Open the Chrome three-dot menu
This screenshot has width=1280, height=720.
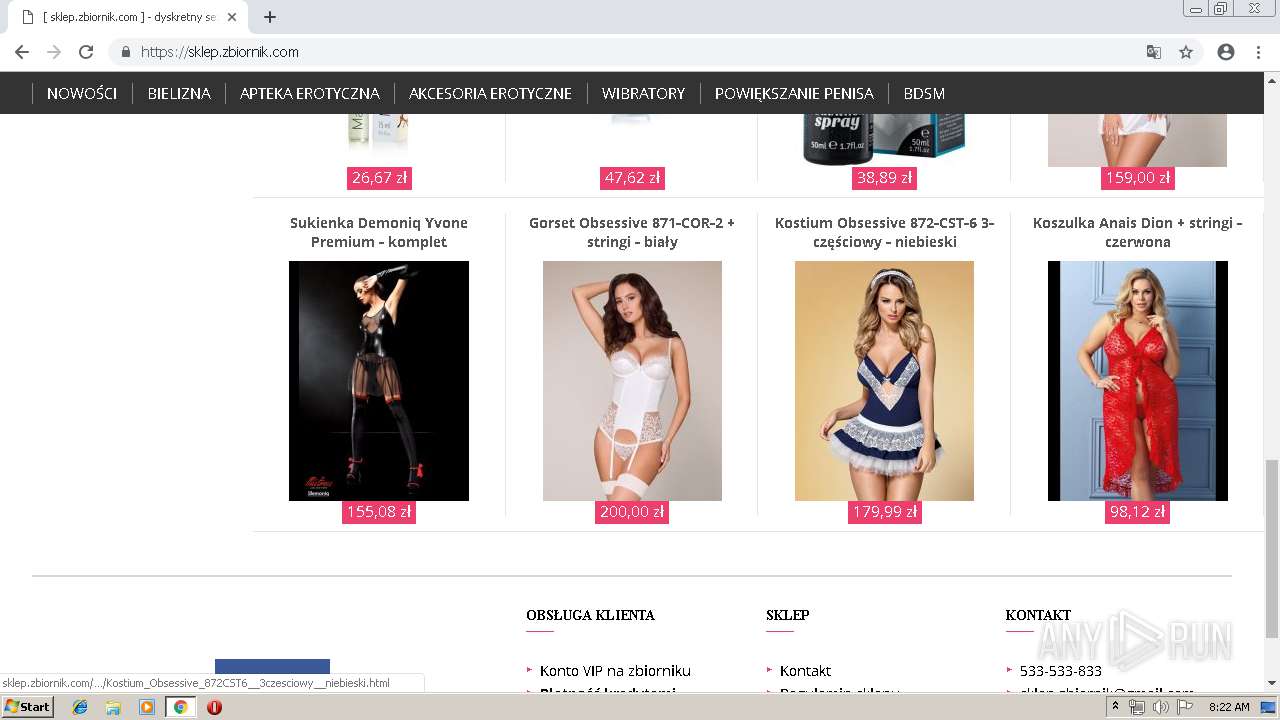coord(1258,52)
